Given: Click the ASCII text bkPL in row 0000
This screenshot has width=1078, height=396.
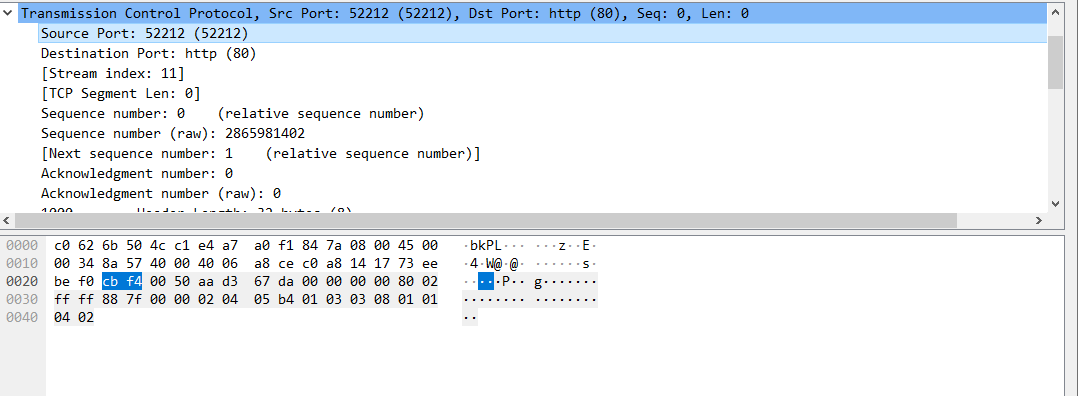Looking at the screenshot, I should point(486,245).
